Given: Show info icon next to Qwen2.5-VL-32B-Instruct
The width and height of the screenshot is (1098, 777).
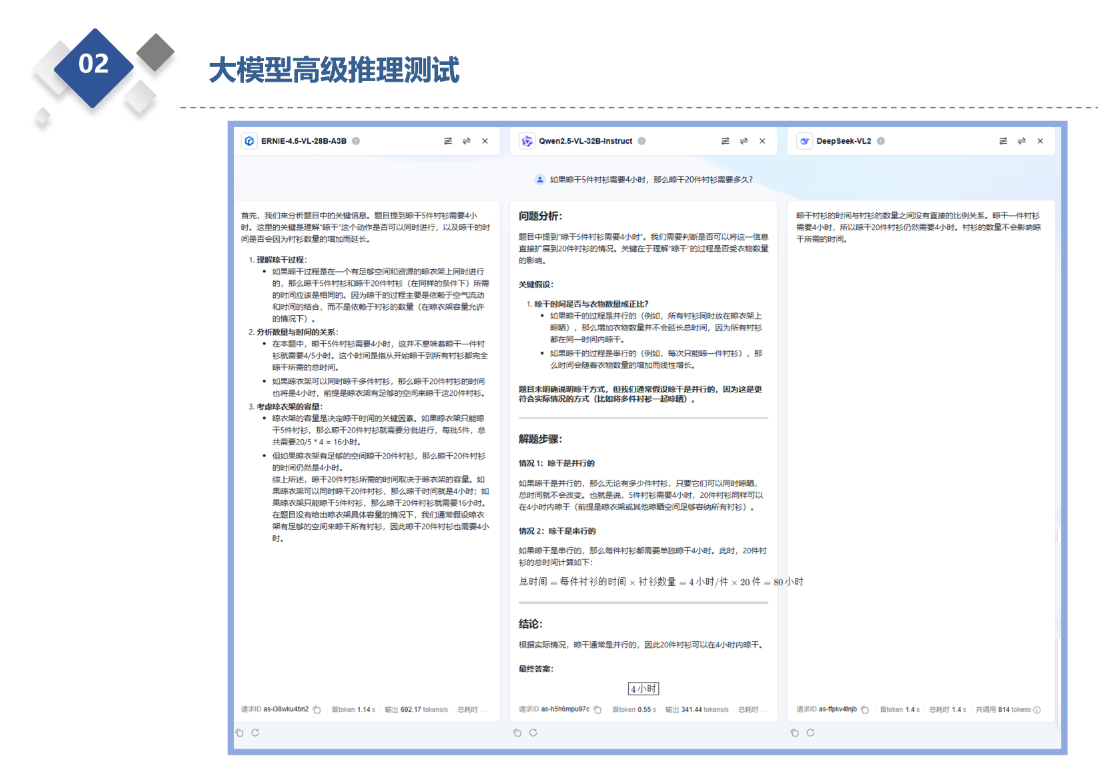Looking at the screenshot, I should (641, 142).
